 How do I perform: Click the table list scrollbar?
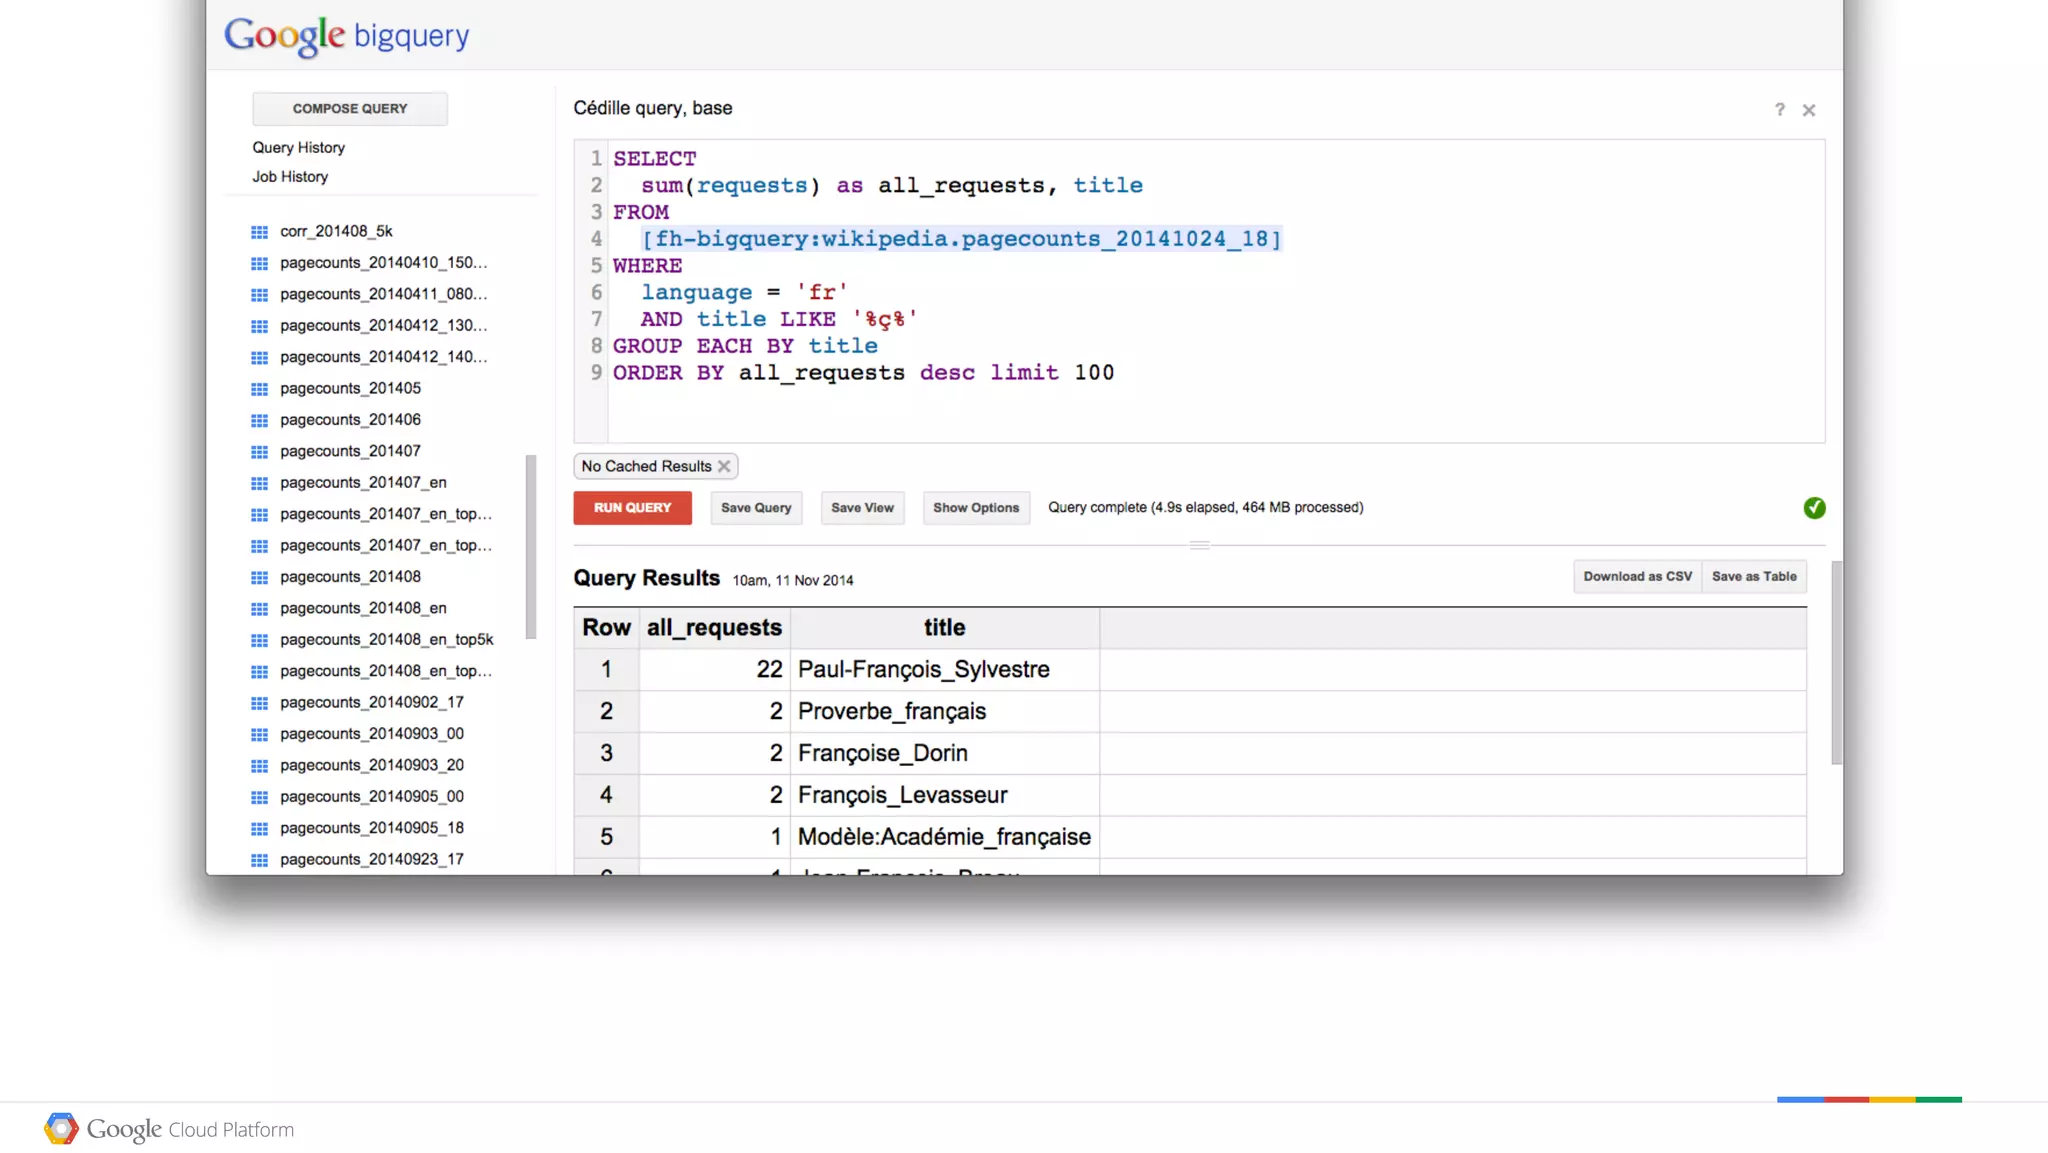(x=531, y=546)
